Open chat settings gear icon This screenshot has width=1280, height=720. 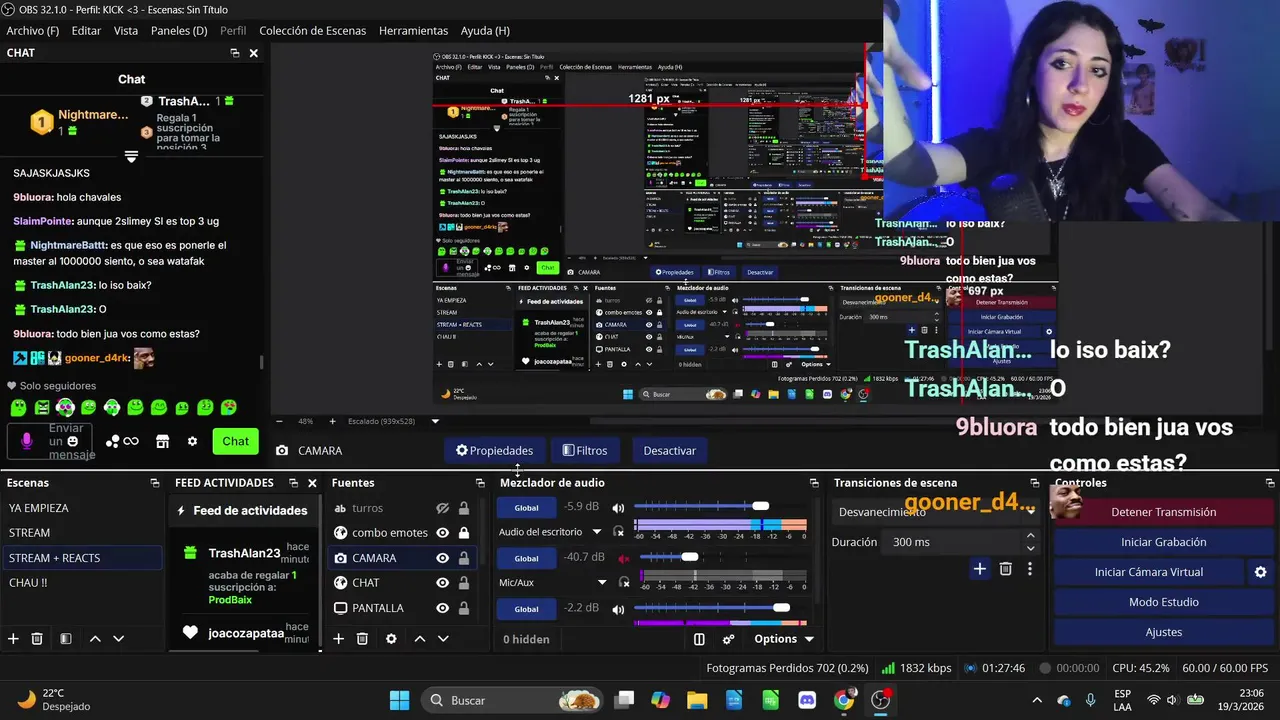coord(192,441)
